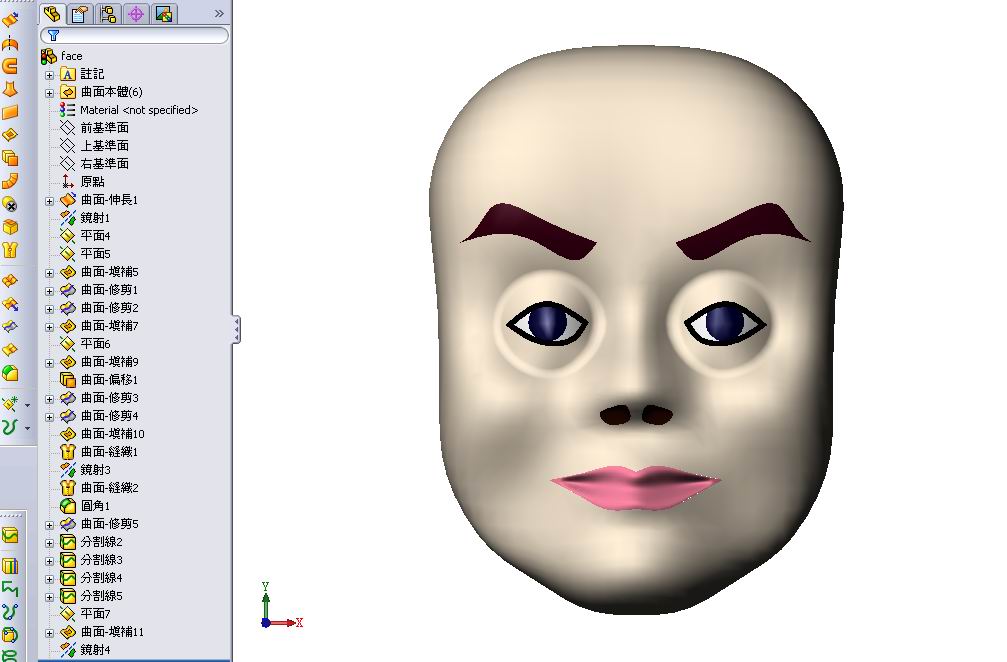The height and width of the screenshot is (662, 1007).
Task: Expand the 曲面本體(6) surface bodies folder
Action: (x=49, y=92)
